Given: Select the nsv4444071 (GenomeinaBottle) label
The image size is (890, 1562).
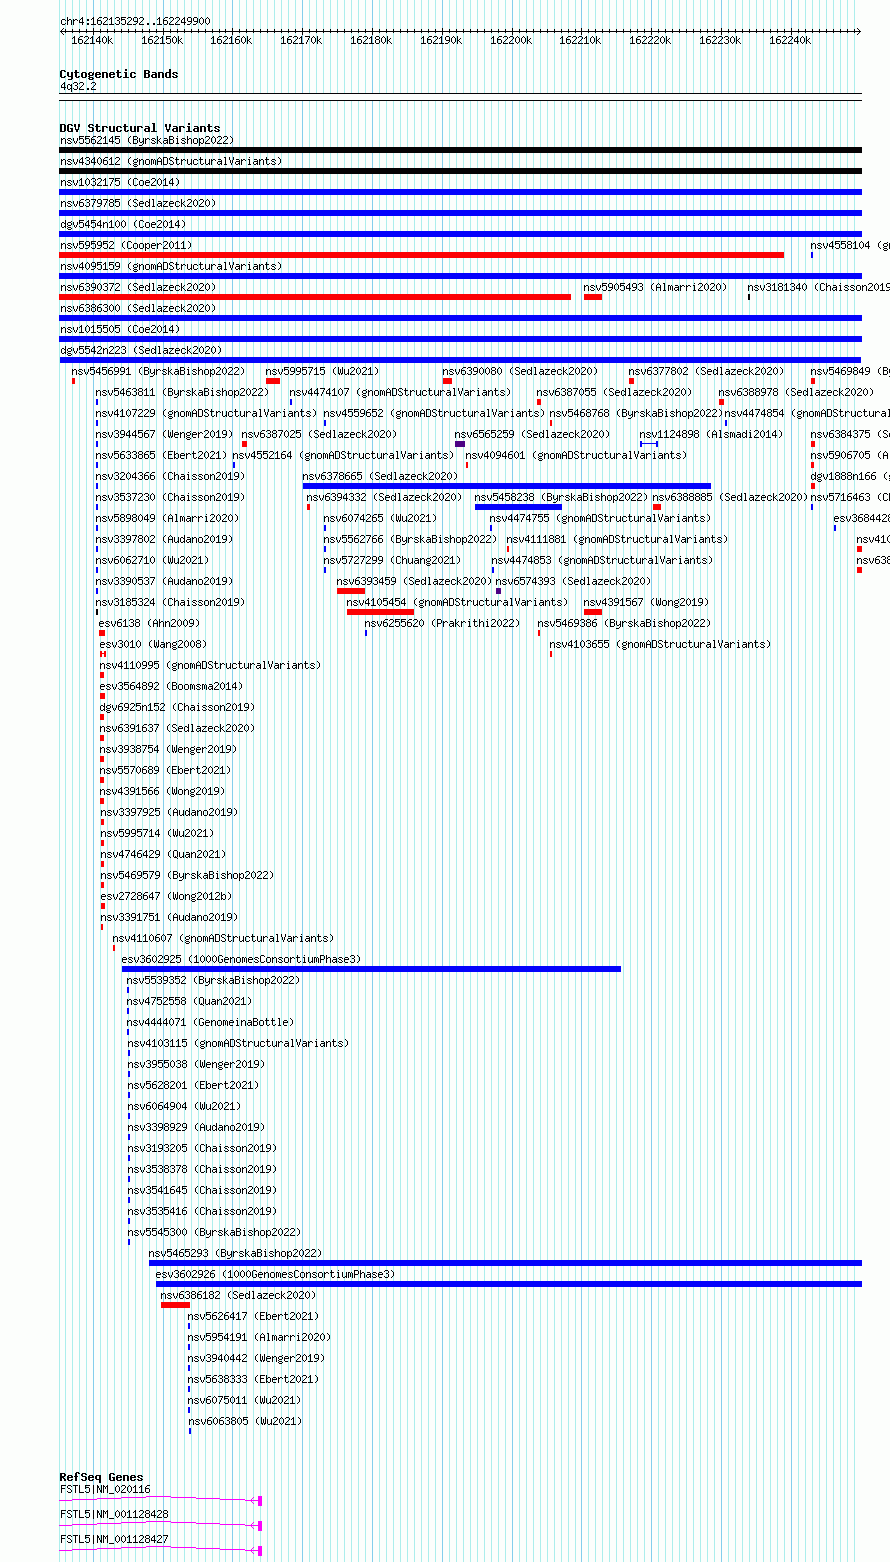Looking at the screenshot, I should pyautogui.click(x=210, y=1022).
